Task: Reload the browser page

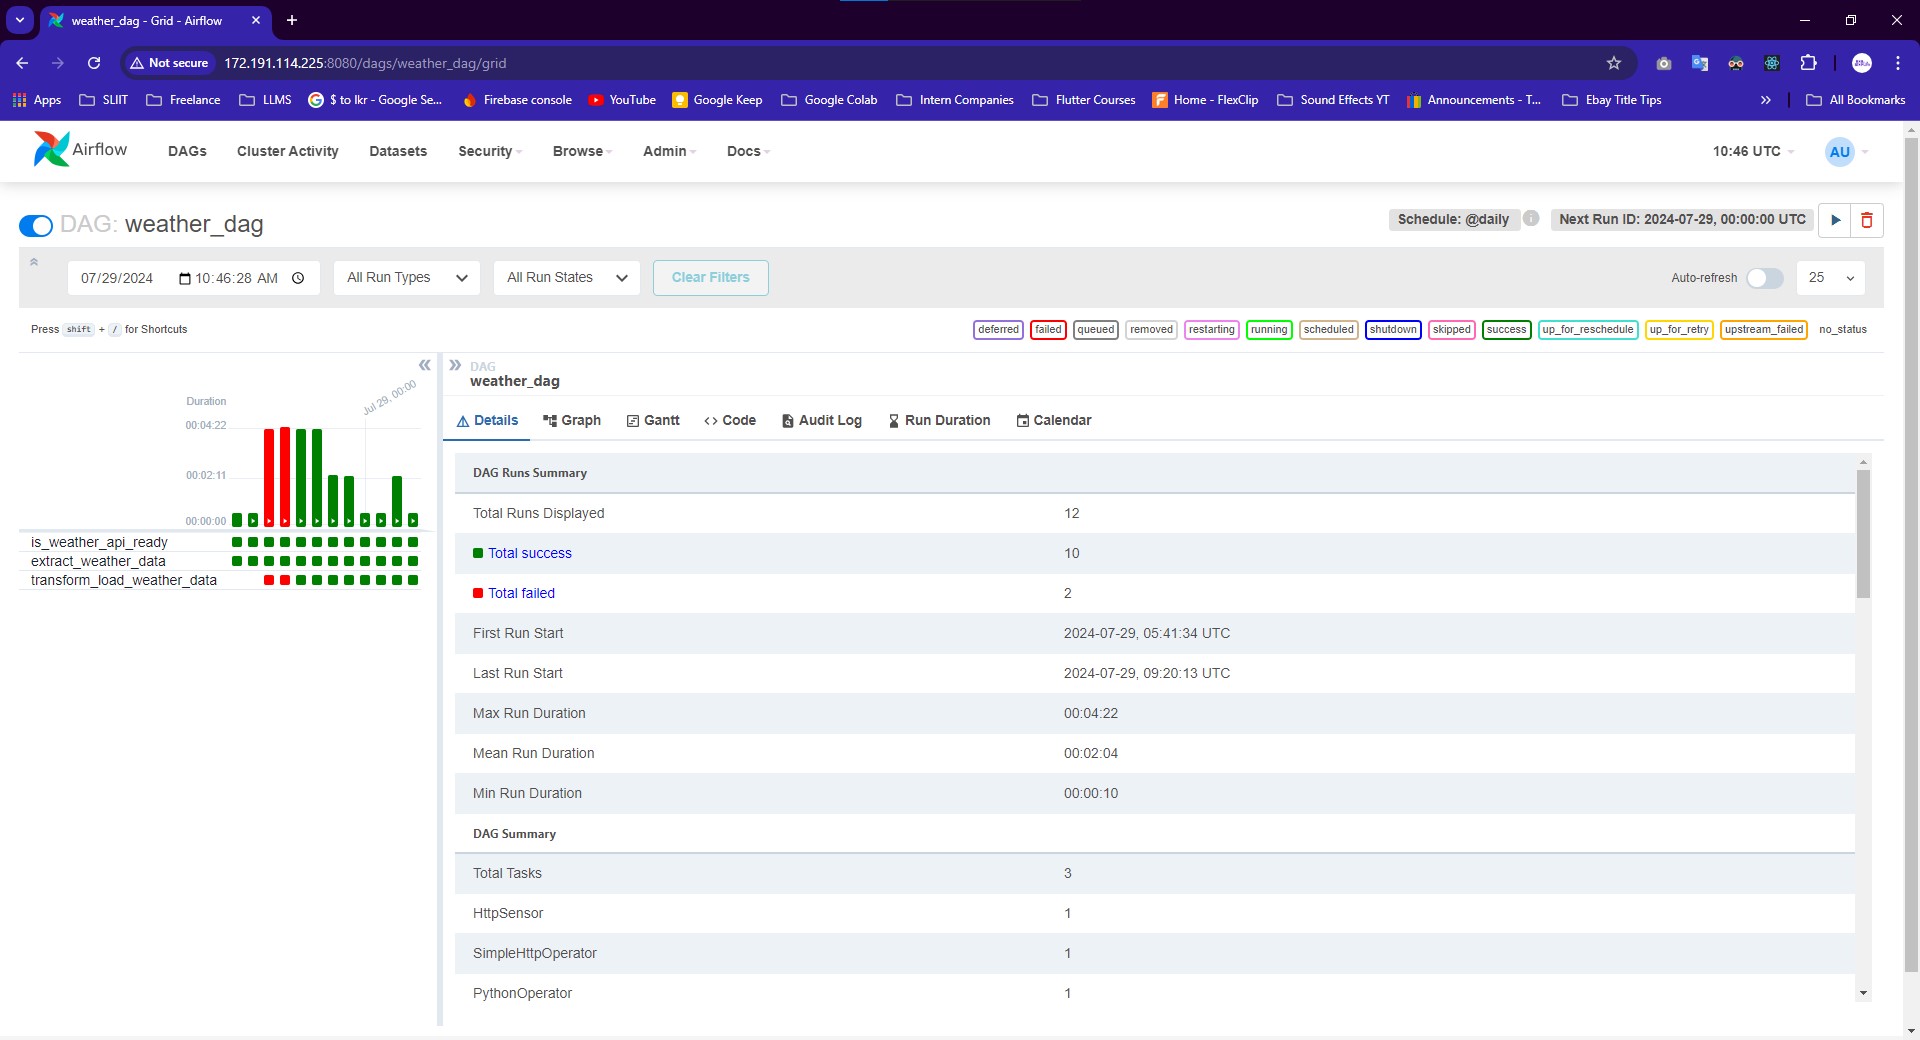Action: tap(94, 63)
